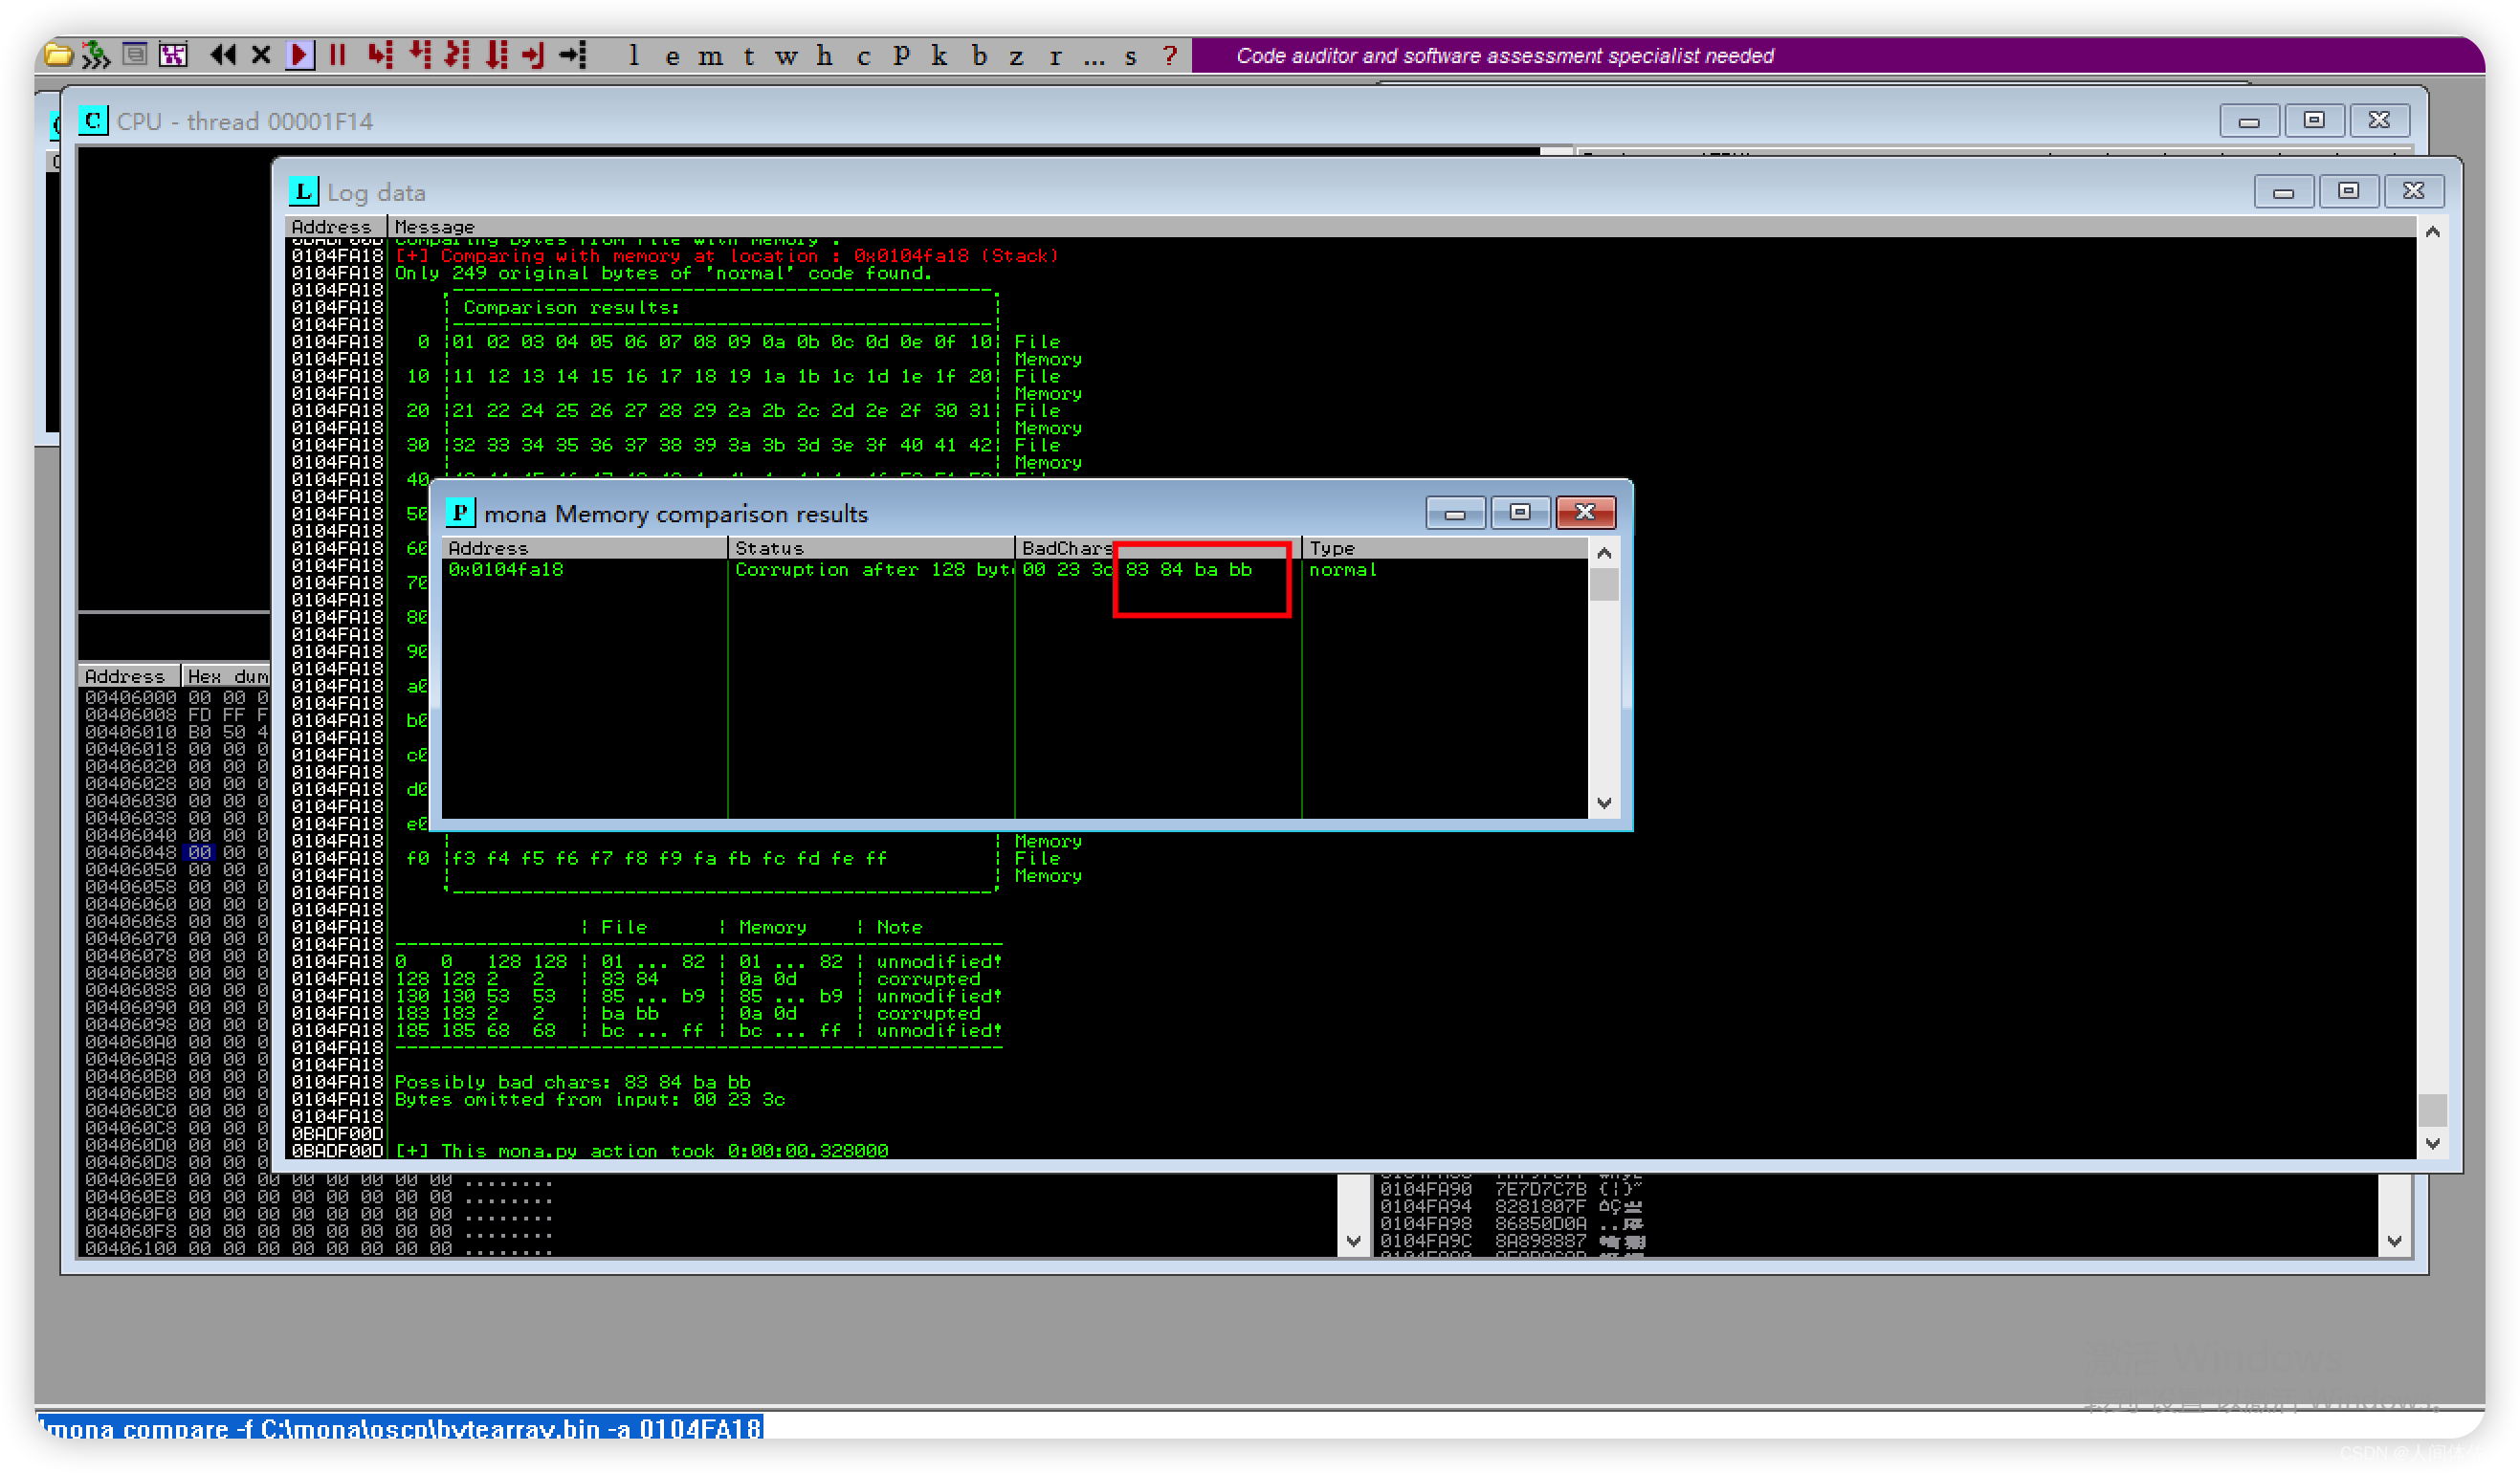Screen dimensions: 2520x1473
Task: Restart program with rewind icon
Action: [222, 55]
